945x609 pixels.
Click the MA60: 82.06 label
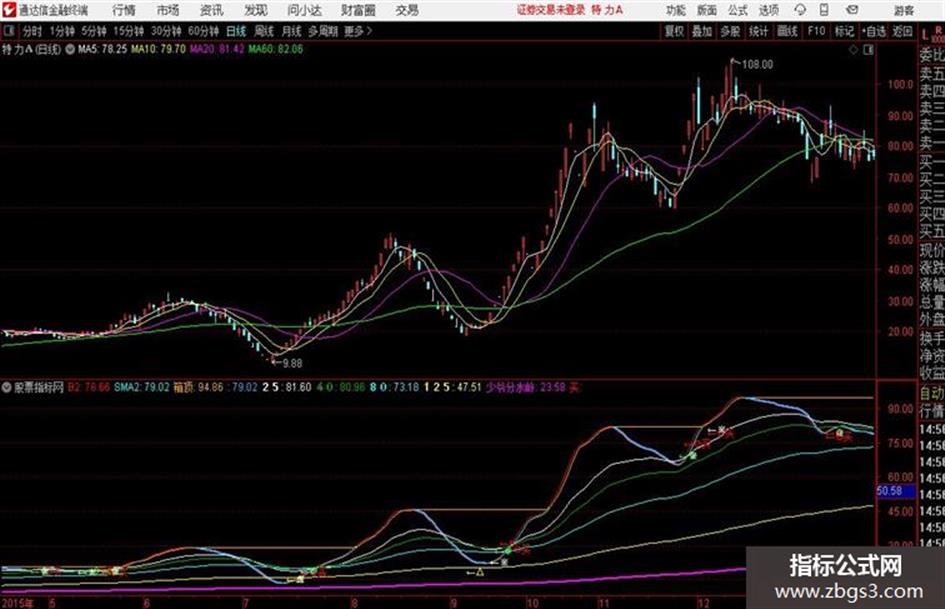(275, 49)
